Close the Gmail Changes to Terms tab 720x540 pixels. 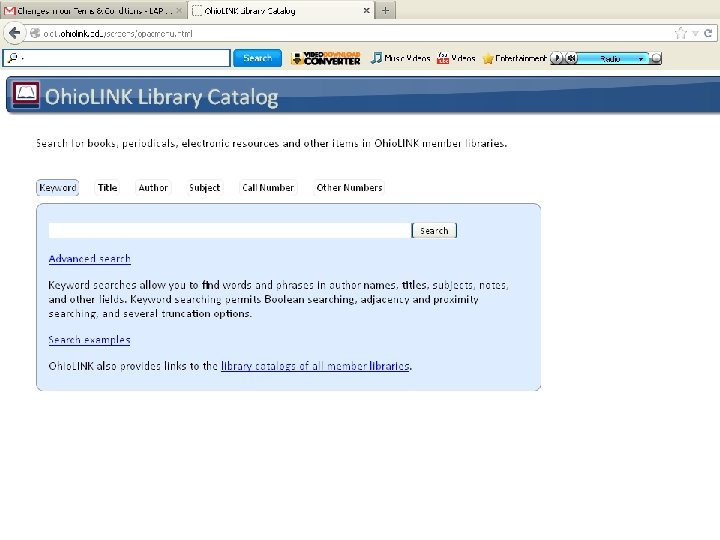point(179,10)
